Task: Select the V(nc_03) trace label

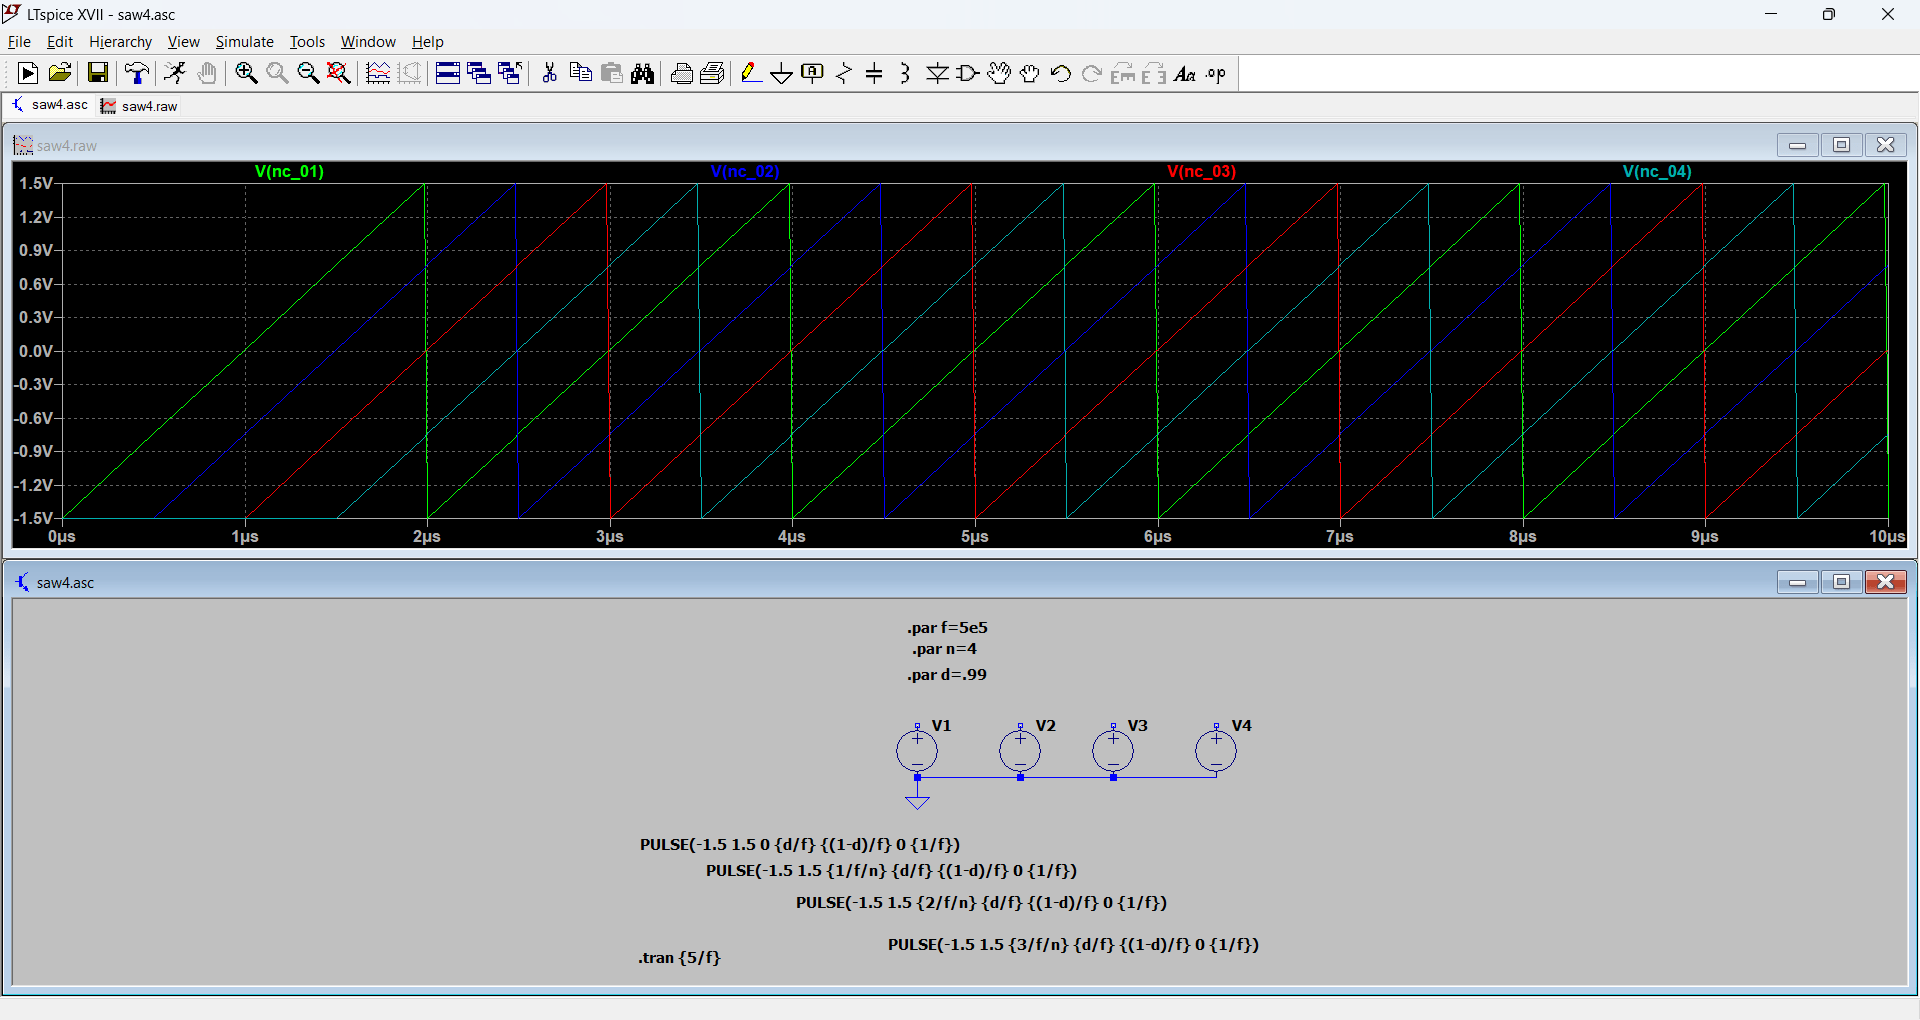Action: (x=1201, y=171)
